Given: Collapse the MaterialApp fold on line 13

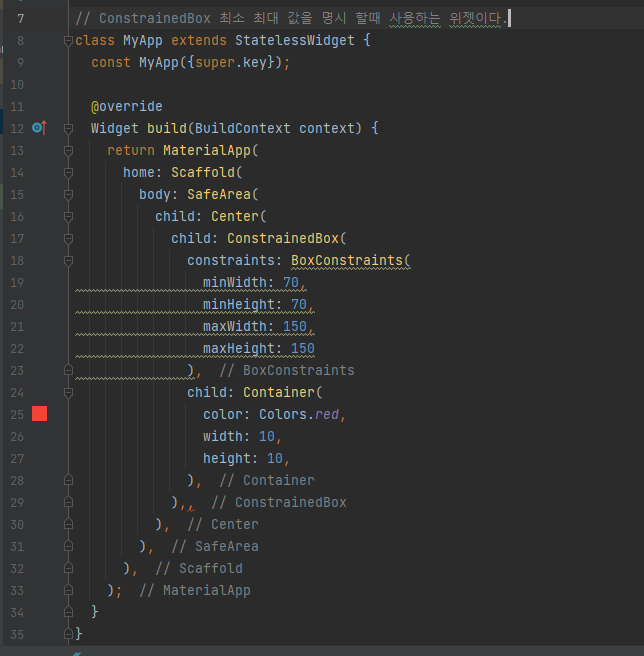Looking at the screenshot, I should point(68,150).
